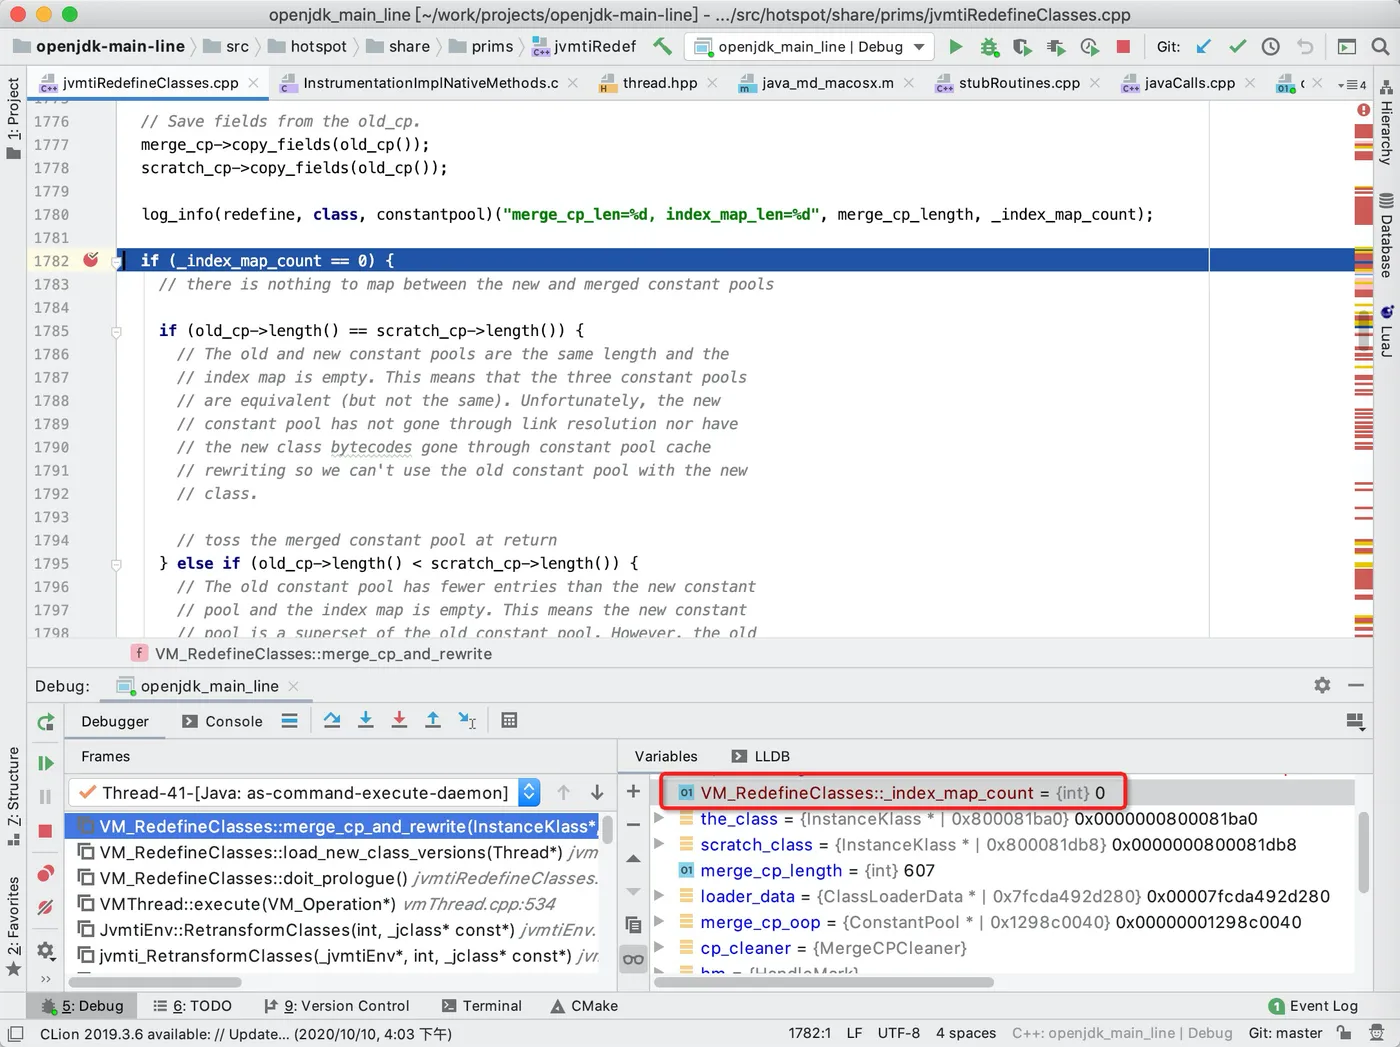Viewport: 1400px width, 1047px height.
Task: Click the Frames list horizontal scrollbar
Action: pyautogui.click(x=155, y=982)
